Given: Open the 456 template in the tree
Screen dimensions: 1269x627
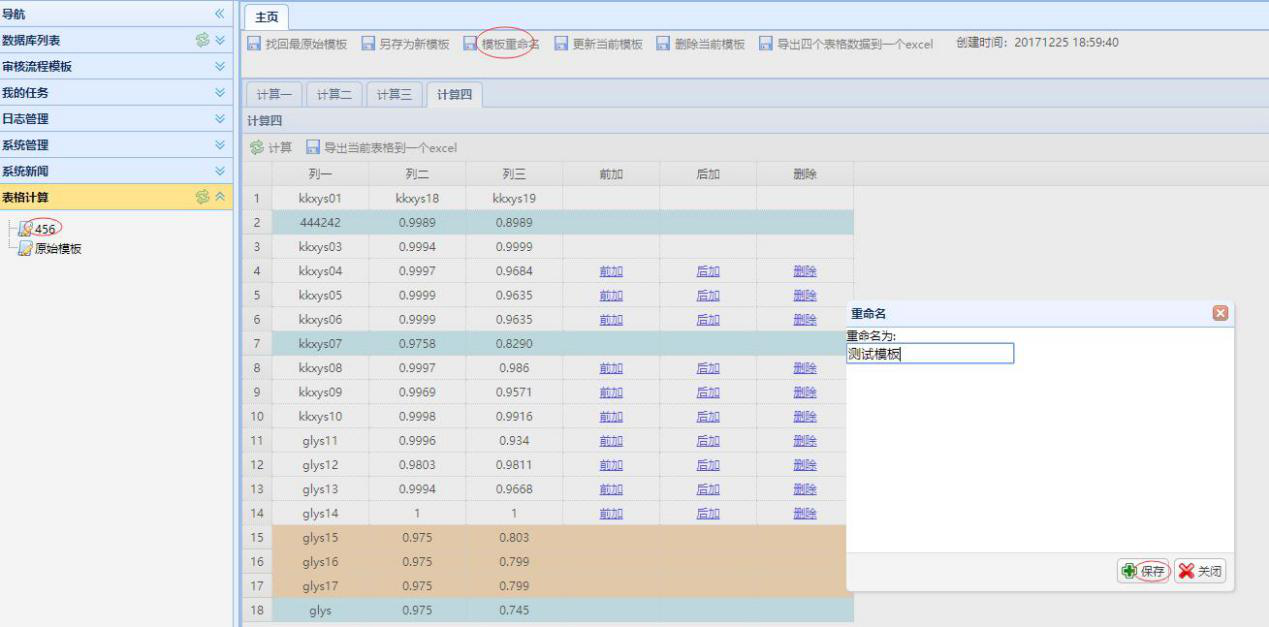Looking at the screenshot, I should [x=45, y=229].
